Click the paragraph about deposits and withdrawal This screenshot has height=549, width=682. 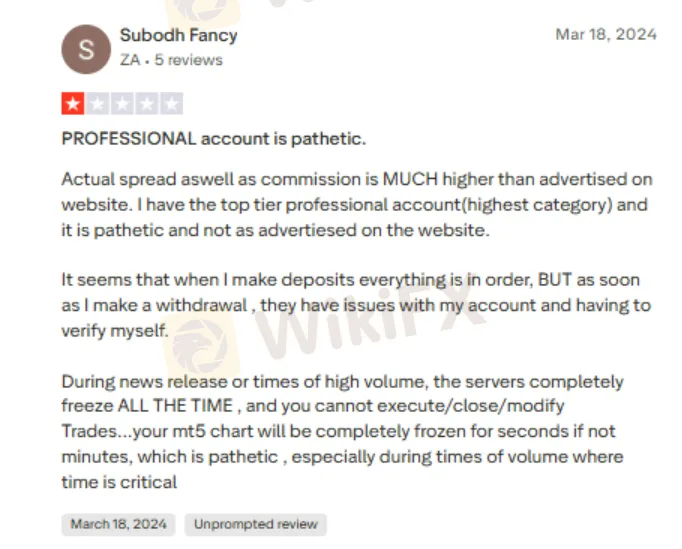(356, 305)
